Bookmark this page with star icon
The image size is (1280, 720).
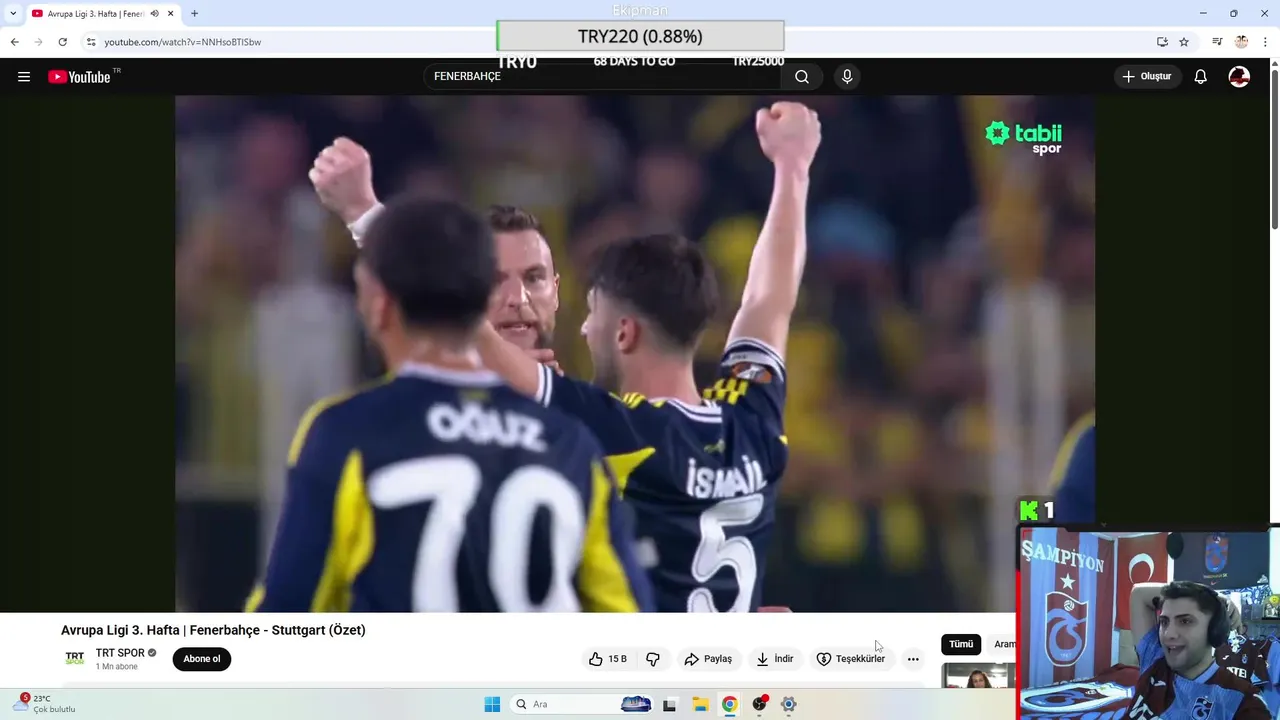tap(1184, 42)
